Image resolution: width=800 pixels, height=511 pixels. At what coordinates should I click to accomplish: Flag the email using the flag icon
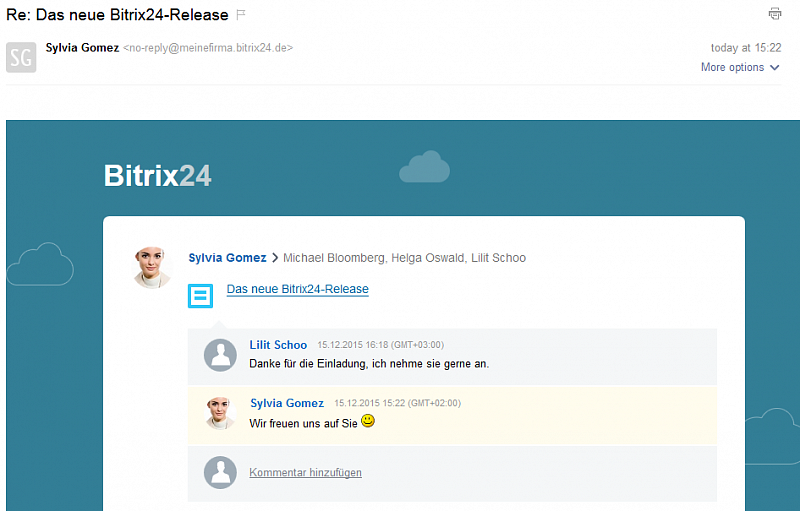(241, 15)
